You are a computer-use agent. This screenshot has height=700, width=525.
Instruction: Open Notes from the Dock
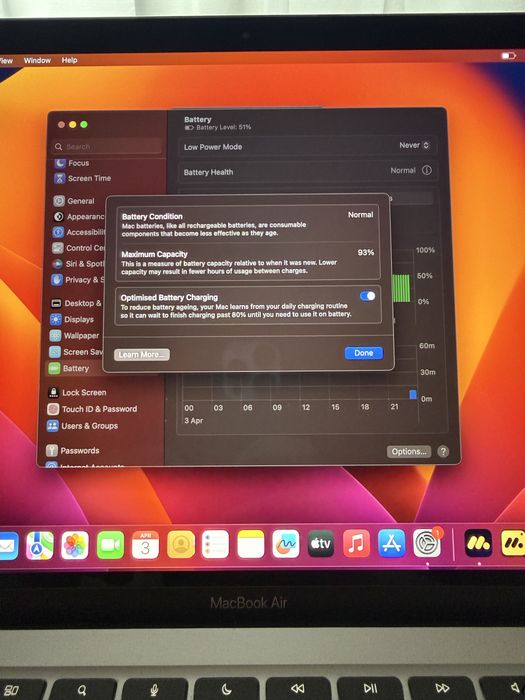click(251, 544)
